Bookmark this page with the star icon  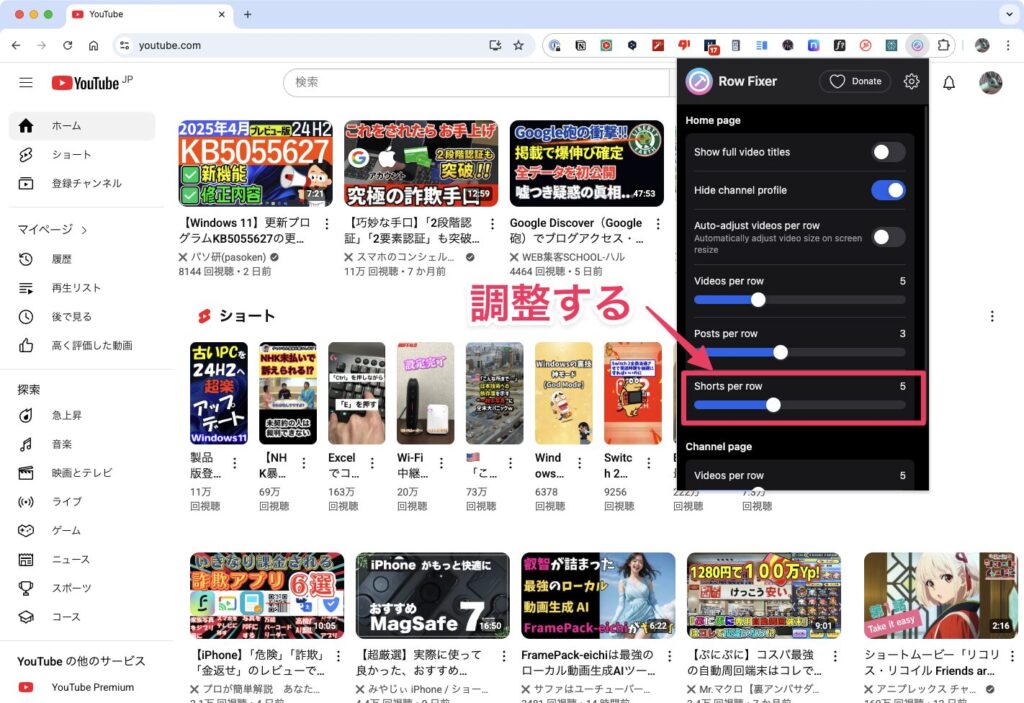tap(519, 45)
